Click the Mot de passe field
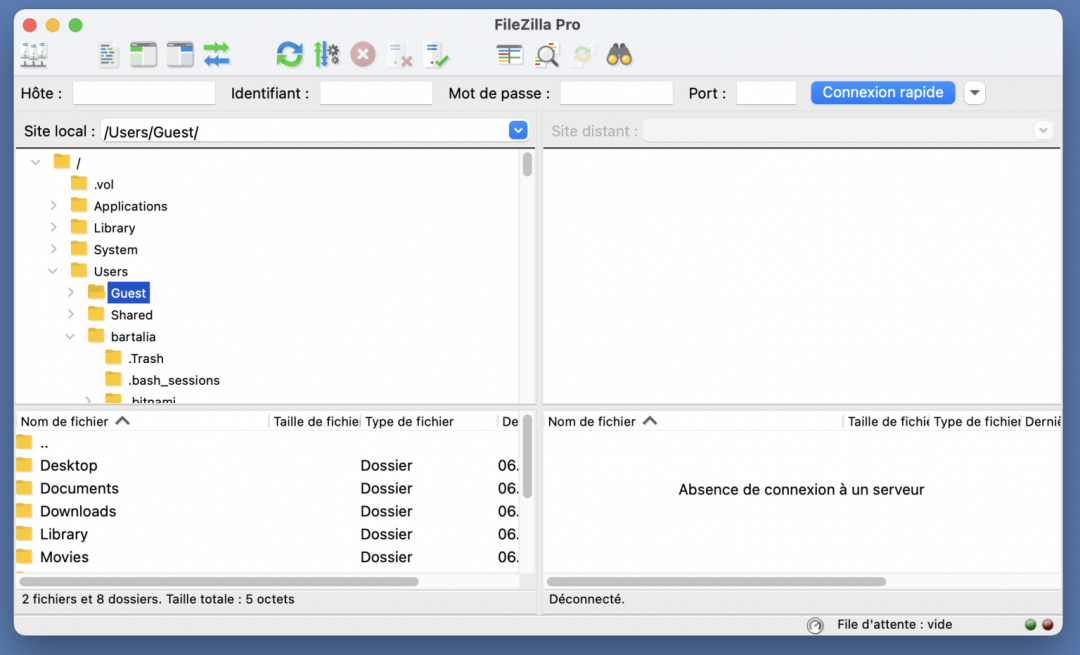 [x=616, y=93]
